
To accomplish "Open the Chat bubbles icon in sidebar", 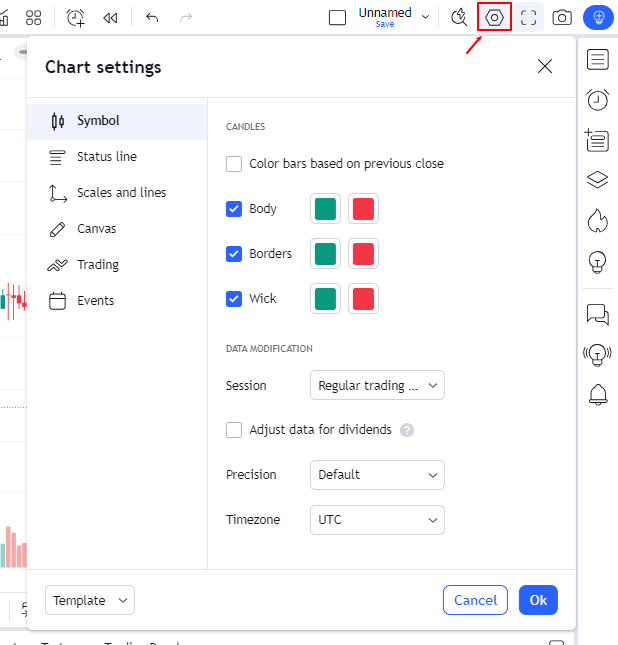I will pyautogui.click(x=597, y=315).
